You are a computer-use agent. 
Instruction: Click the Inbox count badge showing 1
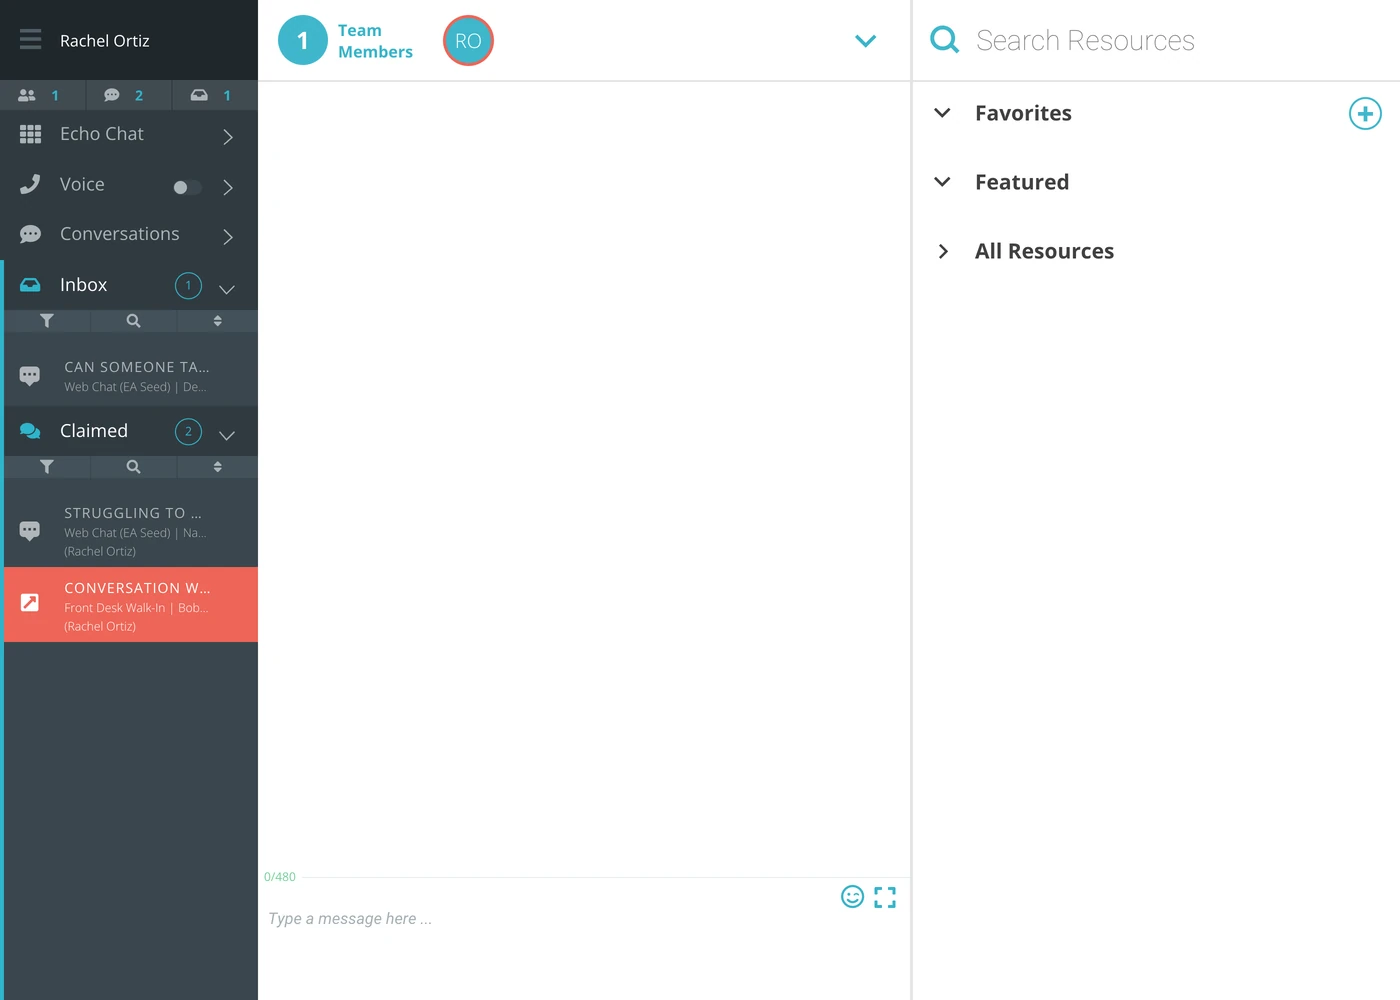[x=188, y=286]
